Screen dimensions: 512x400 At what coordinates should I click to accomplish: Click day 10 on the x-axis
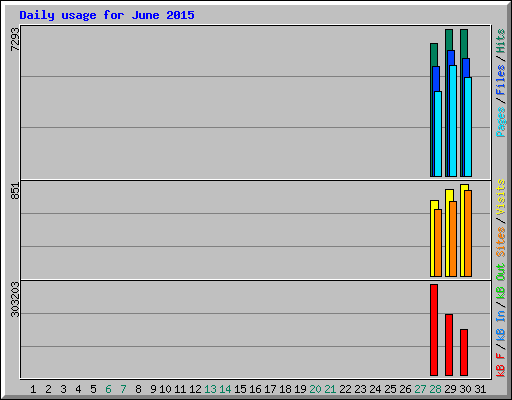pyautogui.click(x=165, y=389)
